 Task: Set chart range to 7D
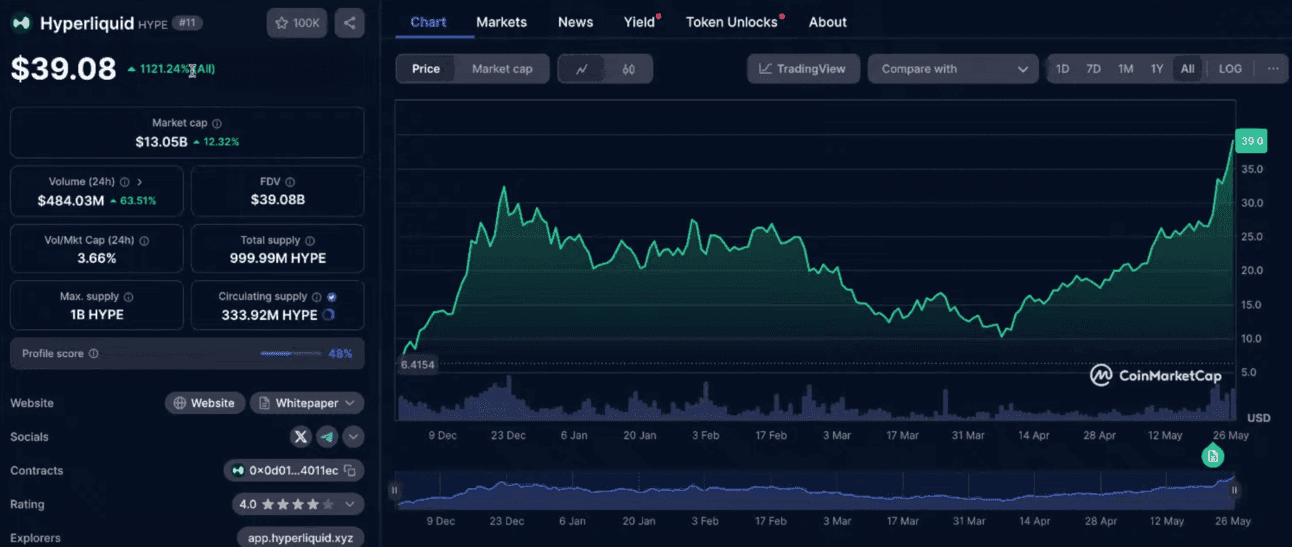click(x=1094, y=69)
